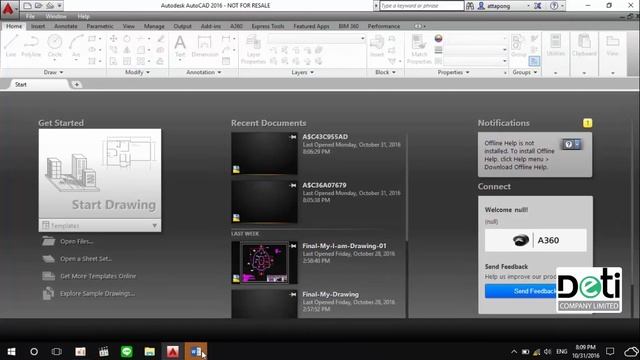Click the Utilities panel icon
The image size is (640, 360).
[x=556, y=45]
